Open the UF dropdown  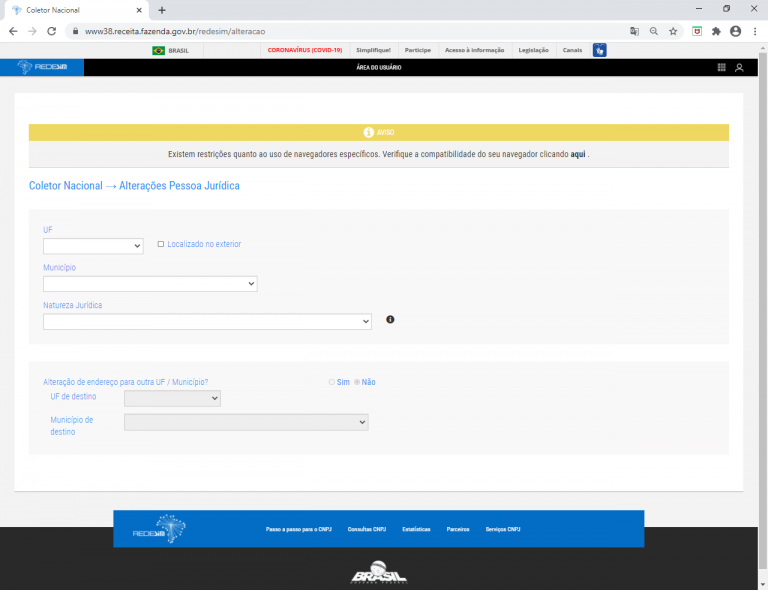tap(93, 246)
